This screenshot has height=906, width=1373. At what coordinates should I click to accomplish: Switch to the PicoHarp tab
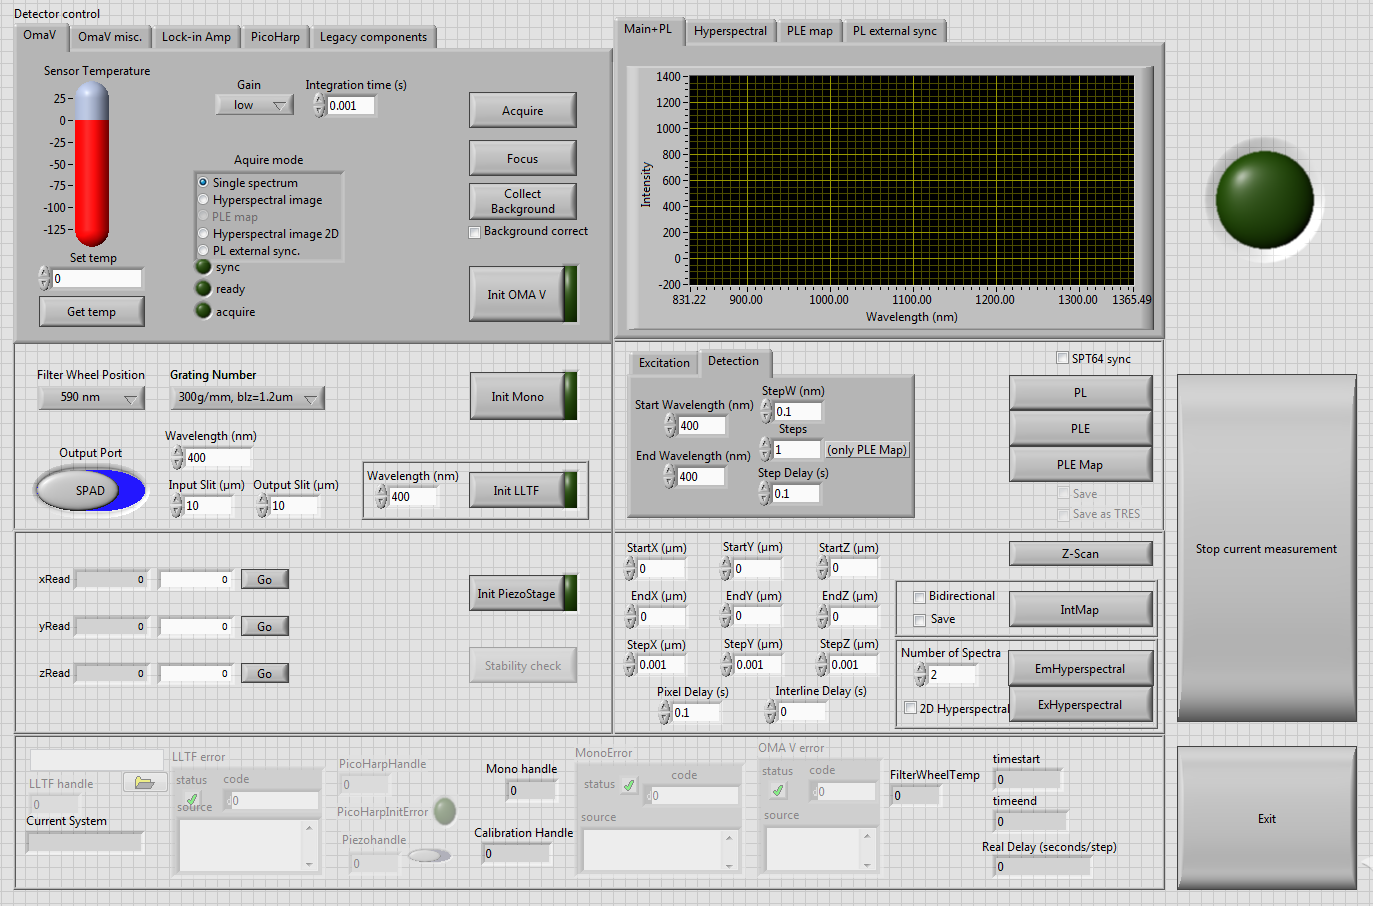[275, 36]
